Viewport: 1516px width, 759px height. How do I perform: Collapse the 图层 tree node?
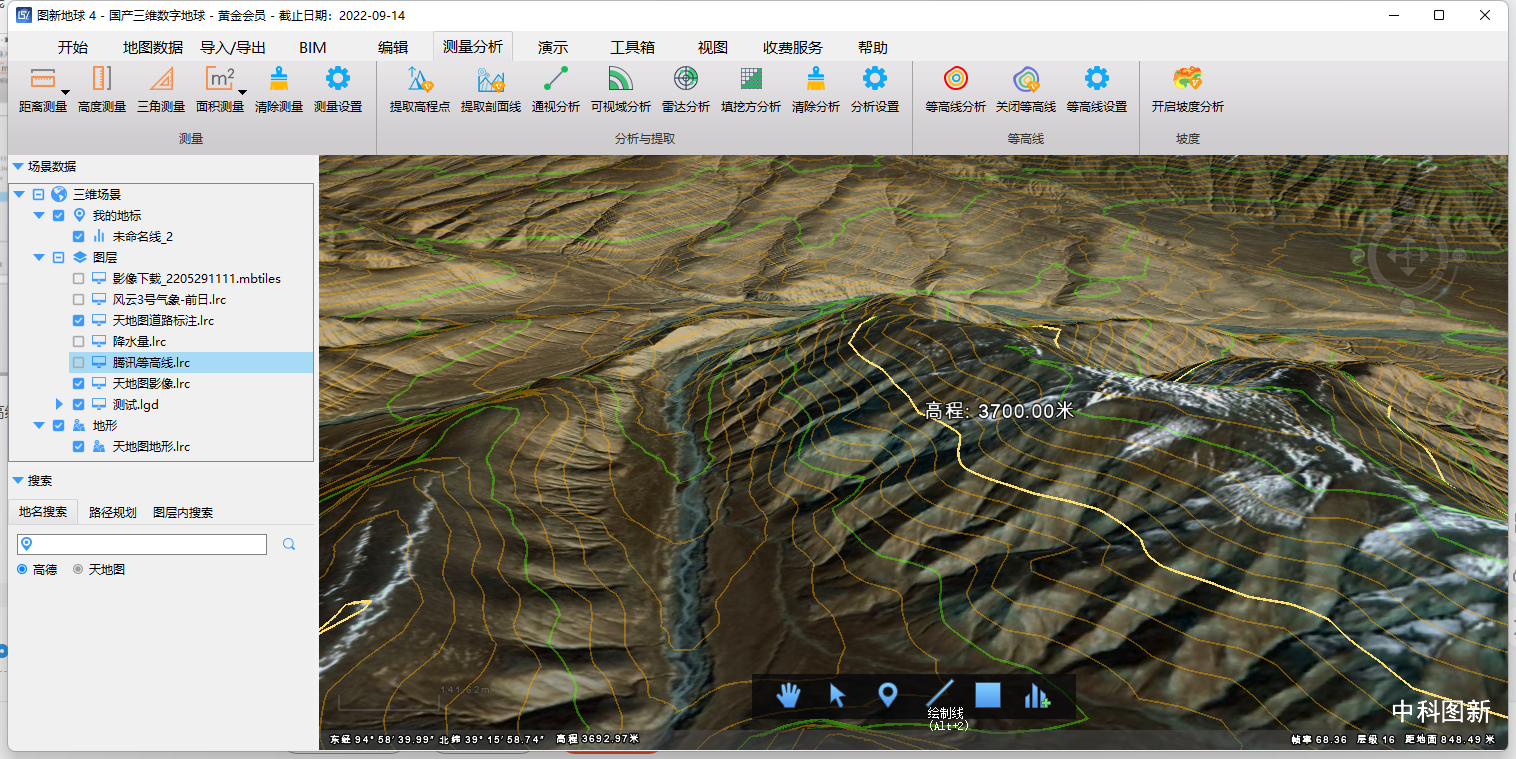(39, 257)
